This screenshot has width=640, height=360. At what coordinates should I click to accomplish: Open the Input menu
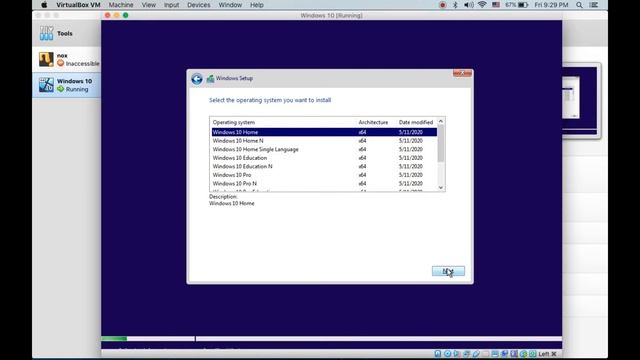coord(171,5)
